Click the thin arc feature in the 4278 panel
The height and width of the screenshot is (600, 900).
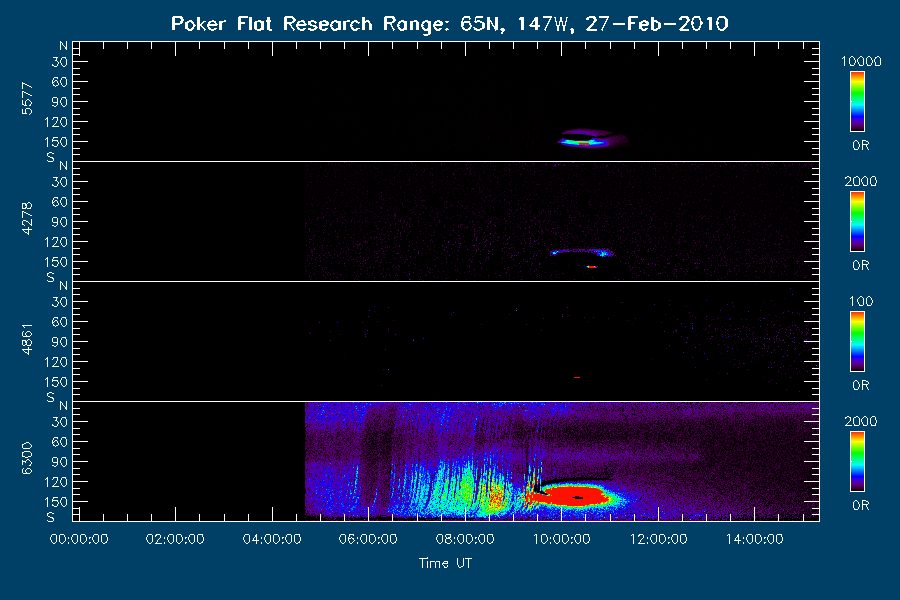click(581, 251)
